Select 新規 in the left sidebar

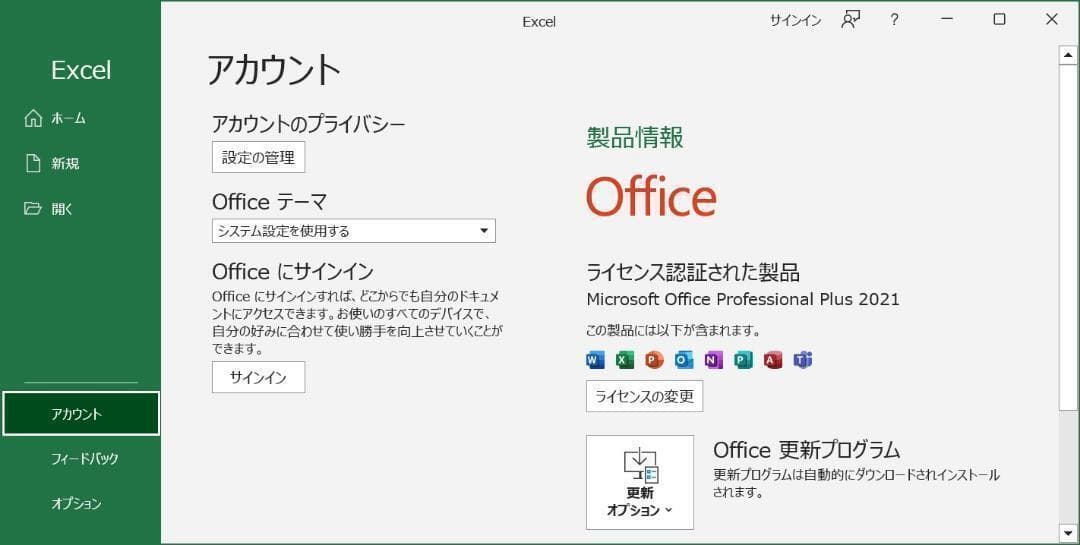tap(65, 164)
